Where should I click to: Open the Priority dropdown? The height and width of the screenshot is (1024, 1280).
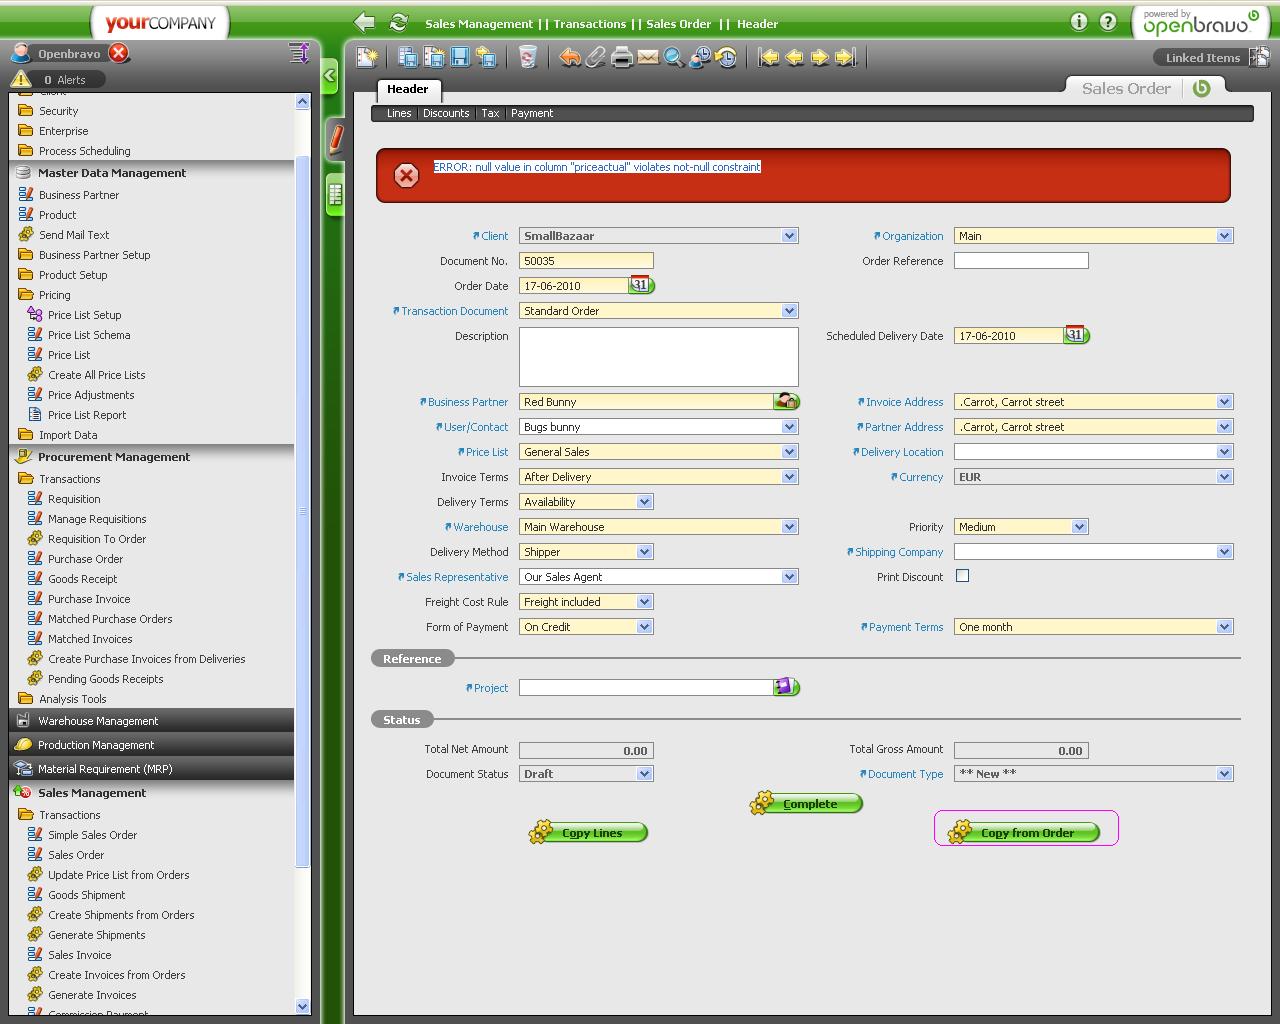pyautogui.click(x=1079, y=527)
